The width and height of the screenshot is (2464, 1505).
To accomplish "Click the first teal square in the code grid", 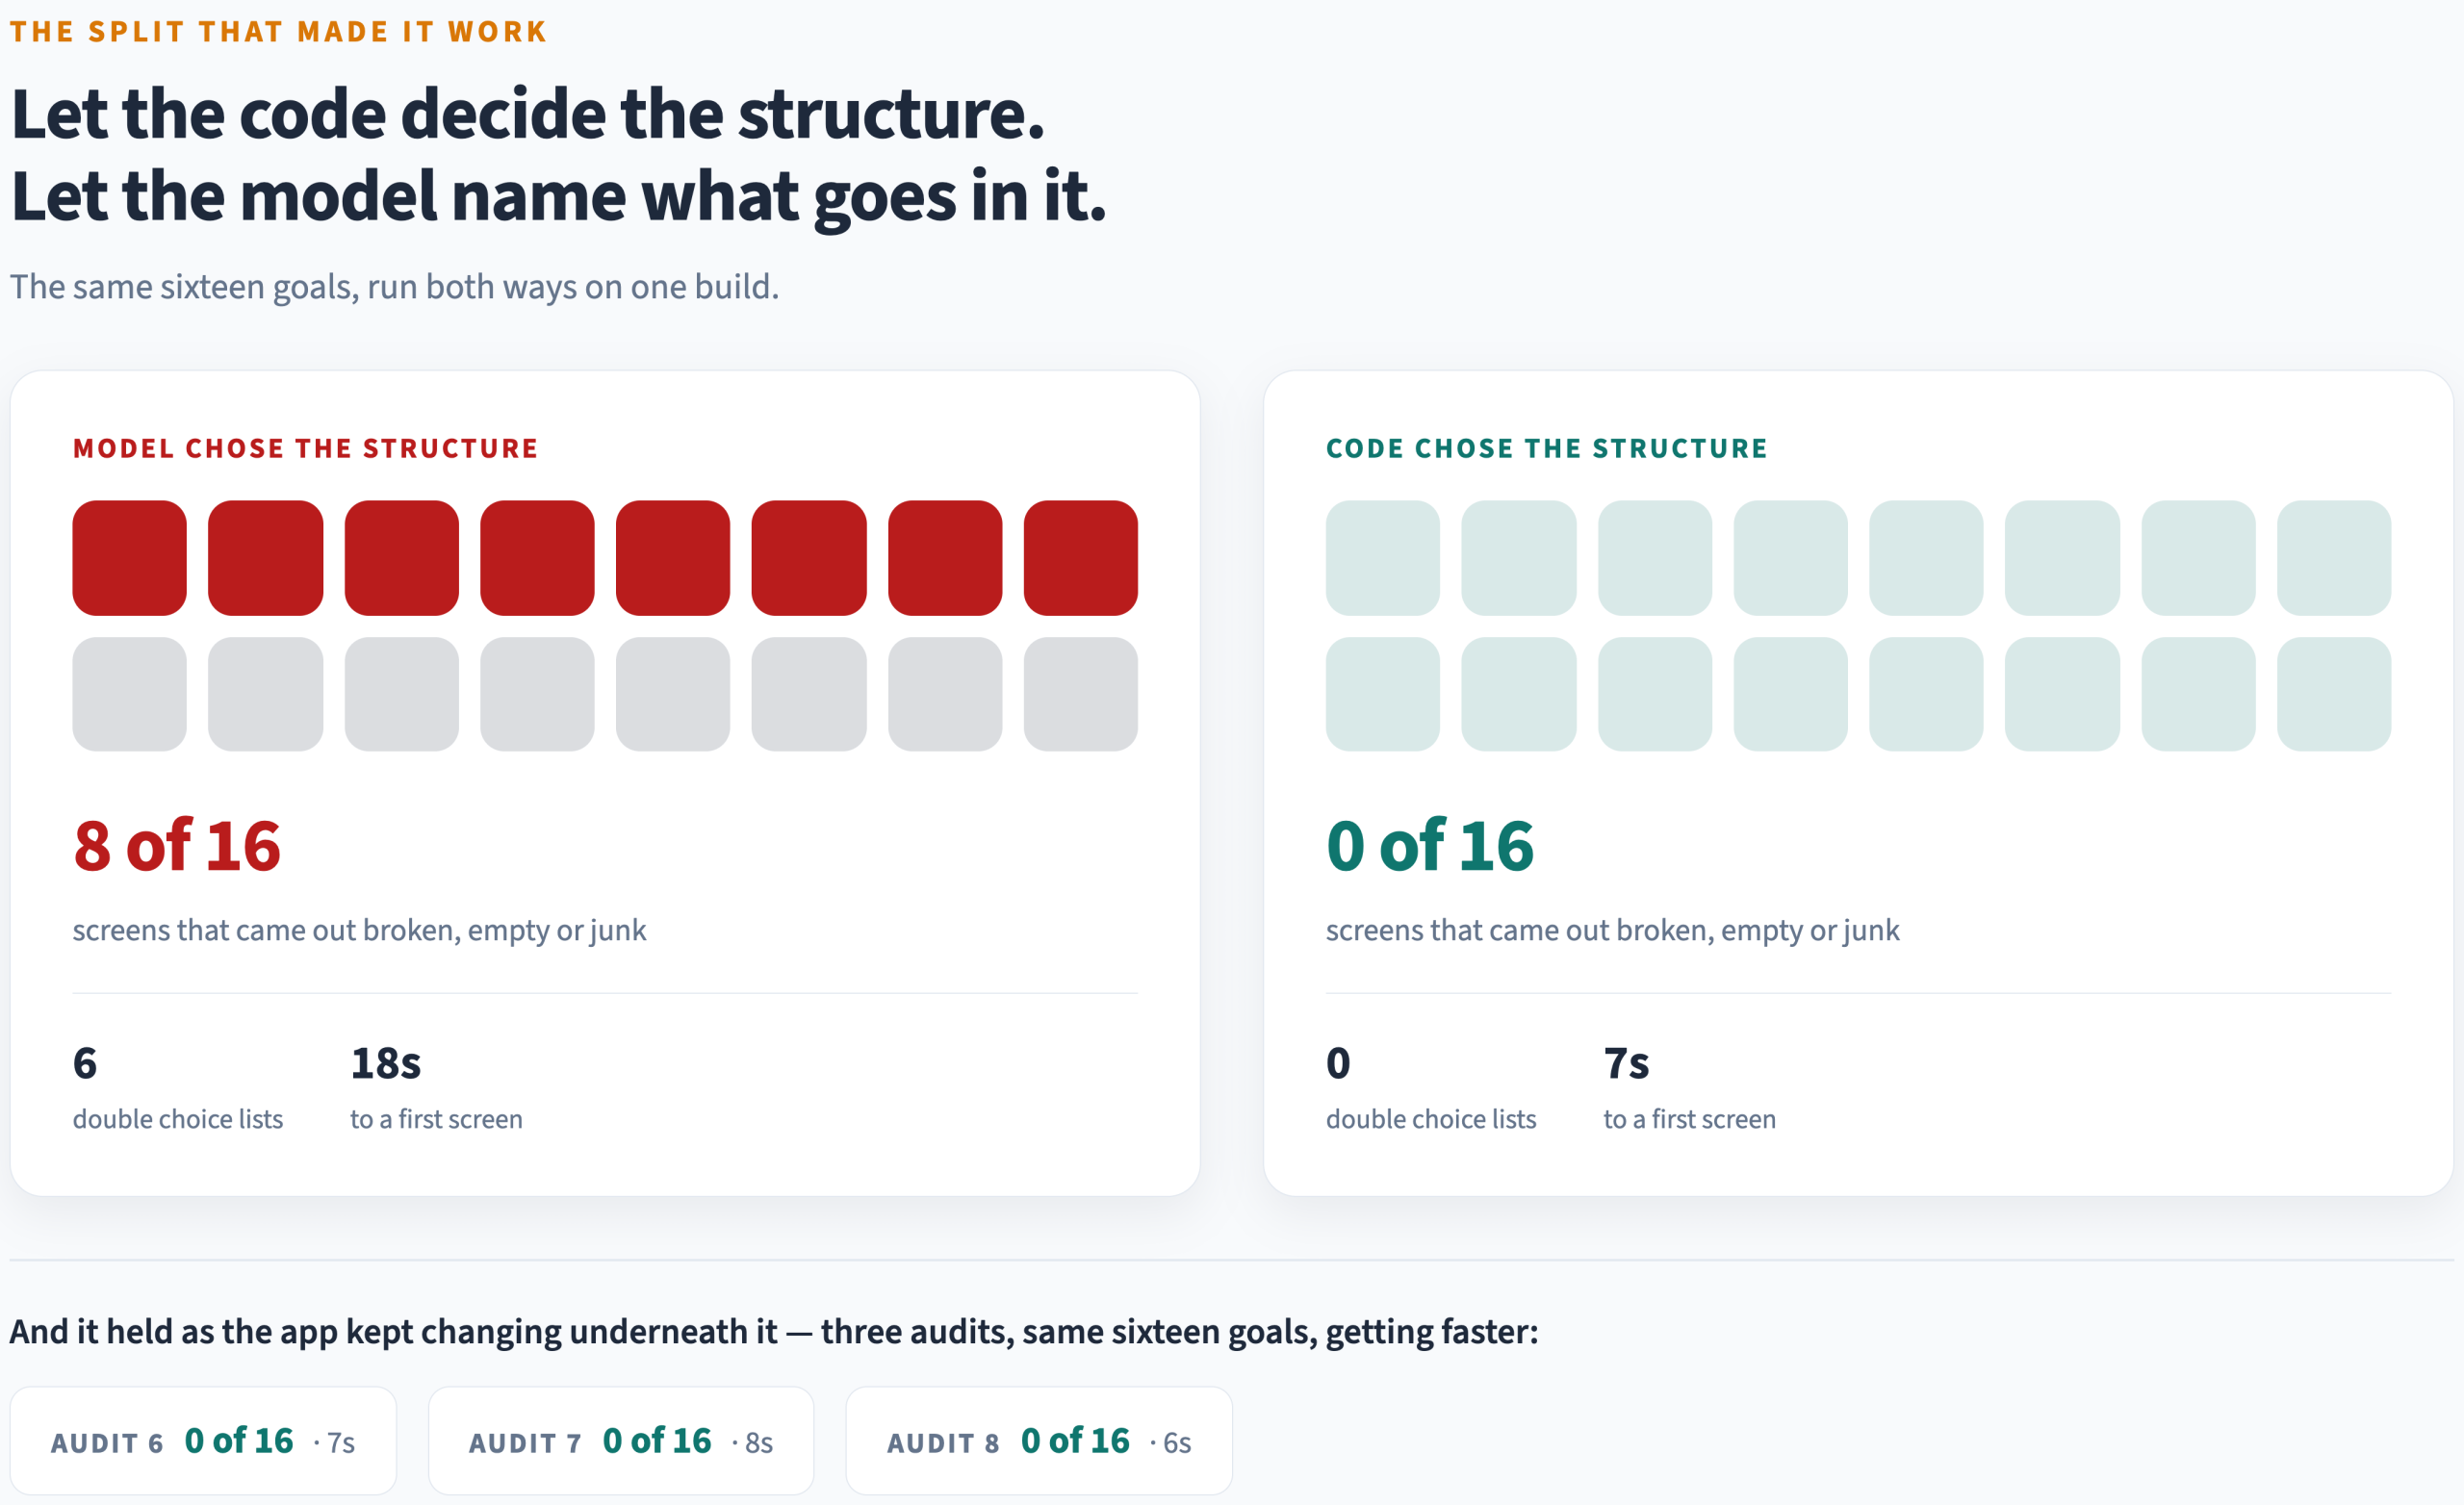I will tap(1383, 558).
